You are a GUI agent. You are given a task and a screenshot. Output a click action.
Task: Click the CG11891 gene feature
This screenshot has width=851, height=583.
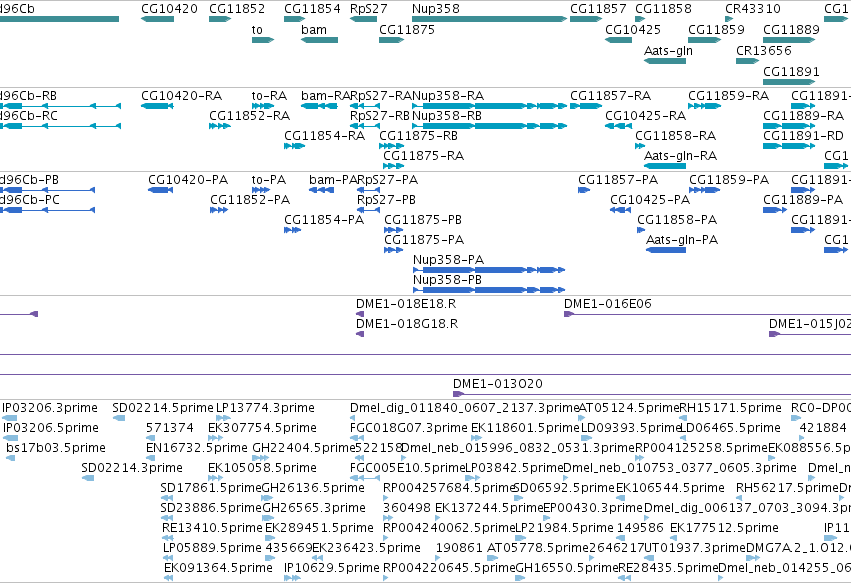[x=789, y=82]
